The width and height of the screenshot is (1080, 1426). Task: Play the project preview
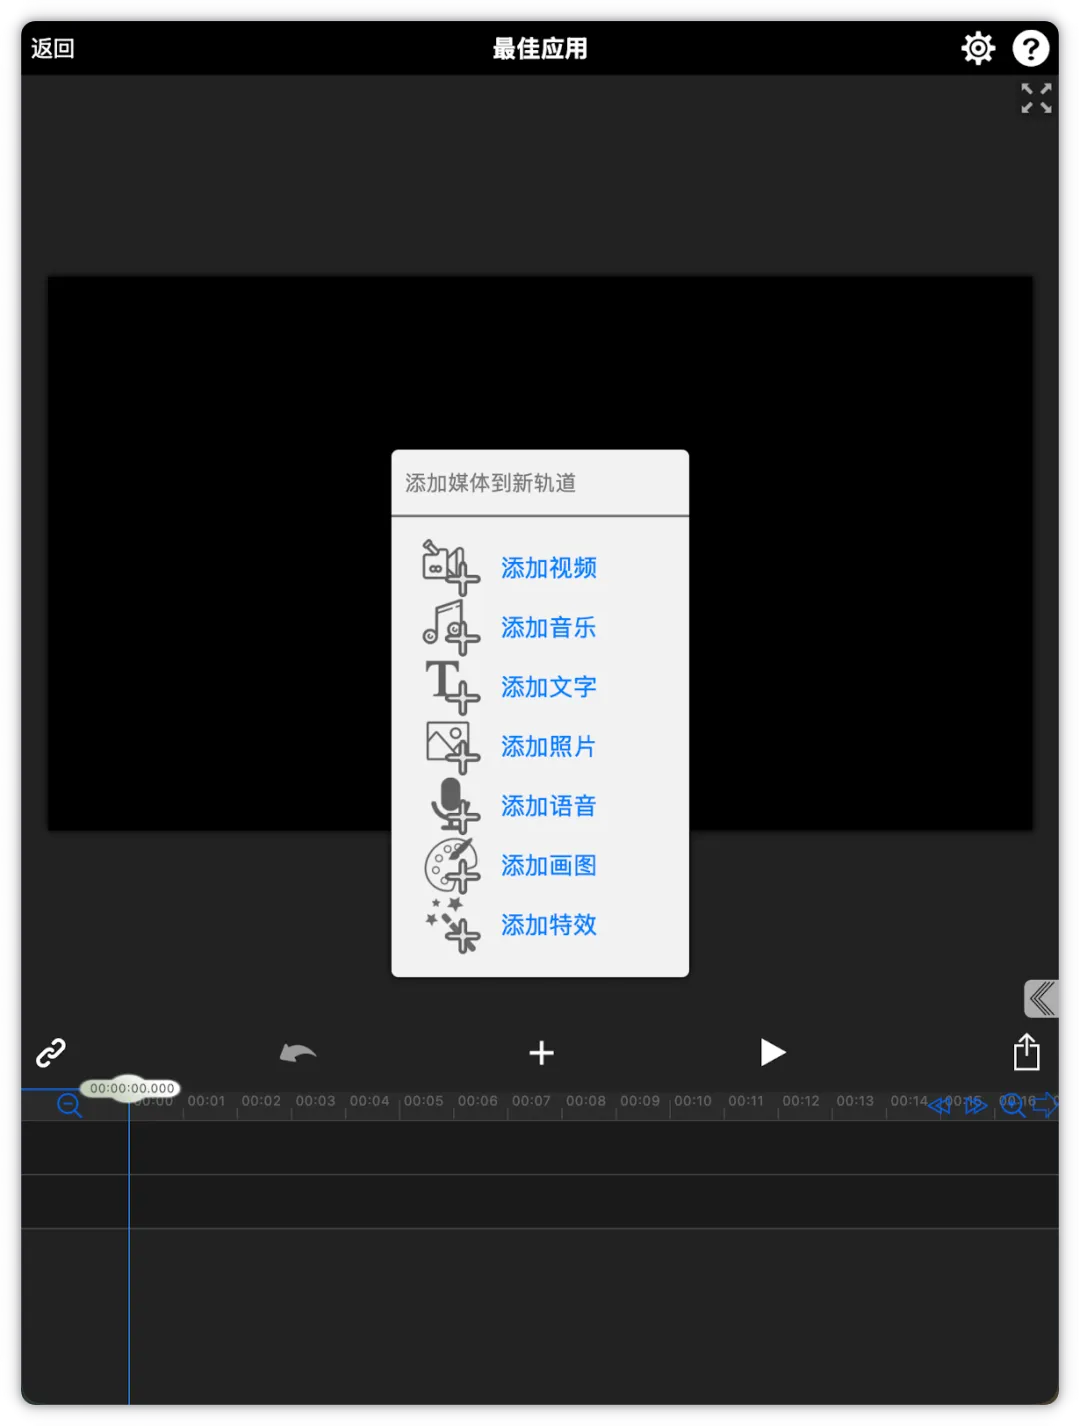click(772, 1052)
